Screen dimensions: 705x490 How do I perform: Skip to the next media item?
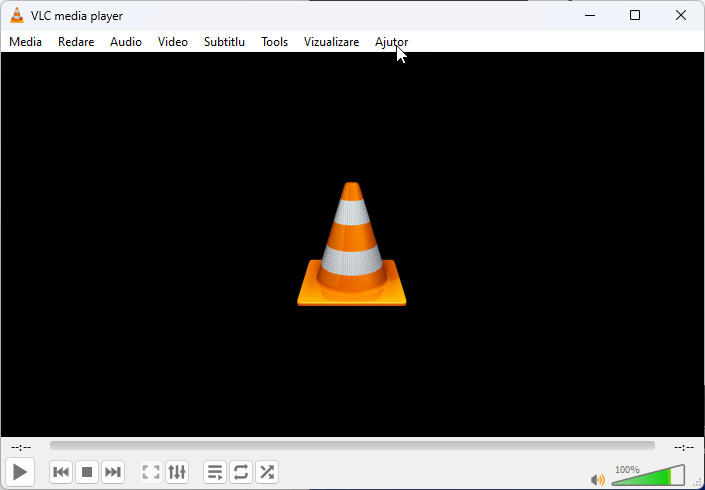[x=113, y=472]
